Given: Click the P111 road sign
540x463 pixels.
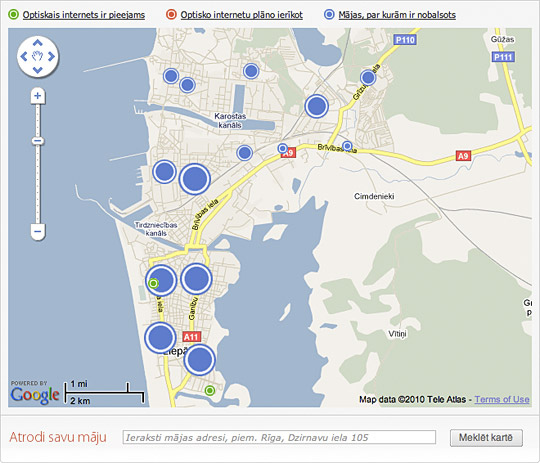Looking at the screenshot, I should click(503, 56).
